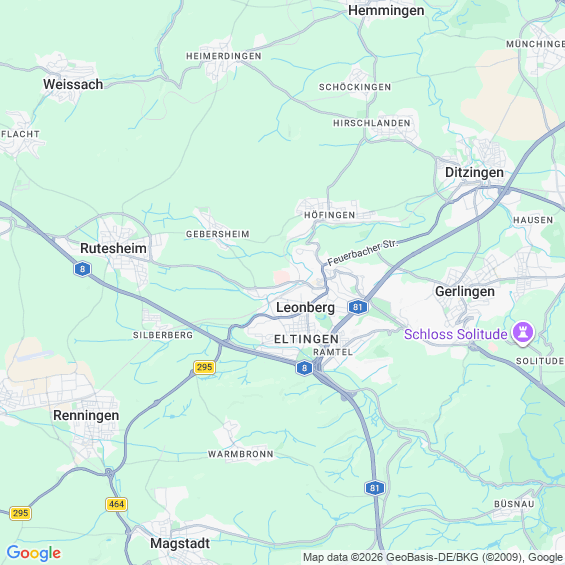
Task: Click the Renningen town label
Action: 86,415
